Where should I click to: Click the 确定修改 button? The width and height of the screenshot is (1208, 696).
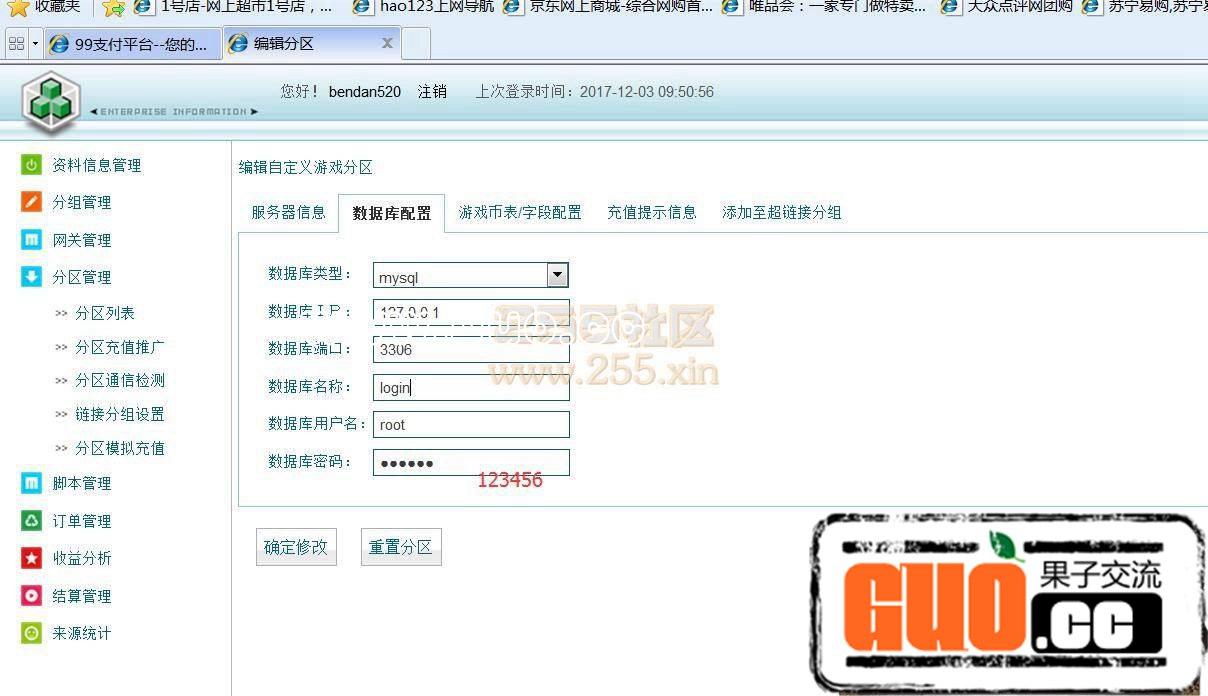tap(295, 546)
